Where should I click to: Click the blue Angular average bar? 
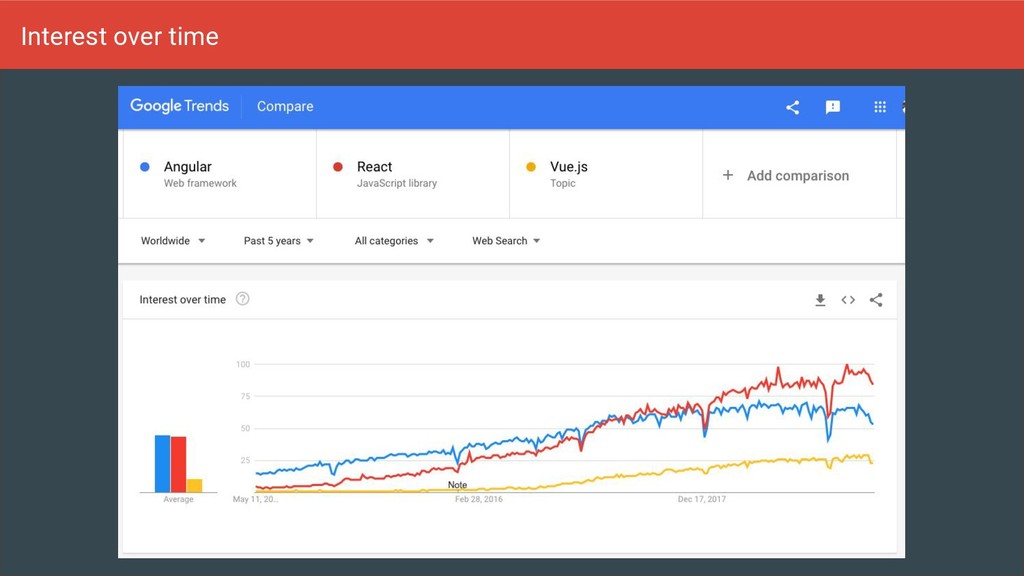[x=162, y=464]
